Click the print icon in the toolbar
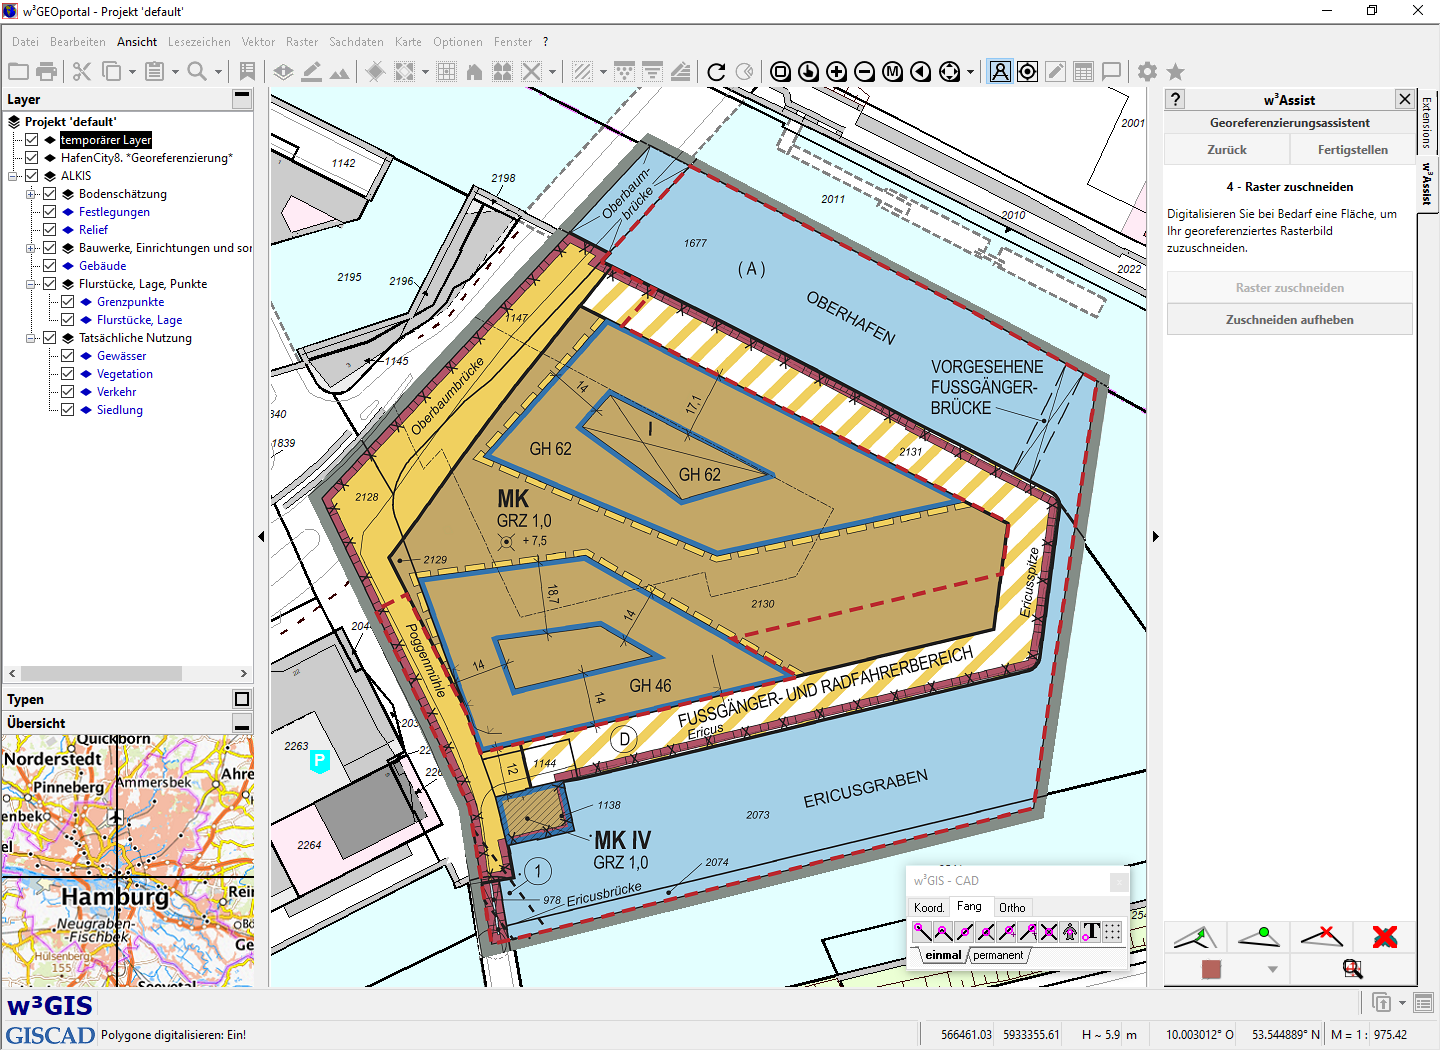This screenshot has width=1440, height=1050. (x=46, y=71)
